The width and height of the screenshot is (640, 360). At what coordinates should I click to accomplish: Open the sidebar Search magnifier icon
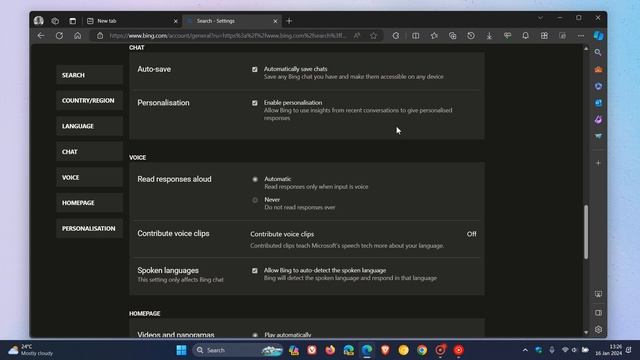point(598,53)
